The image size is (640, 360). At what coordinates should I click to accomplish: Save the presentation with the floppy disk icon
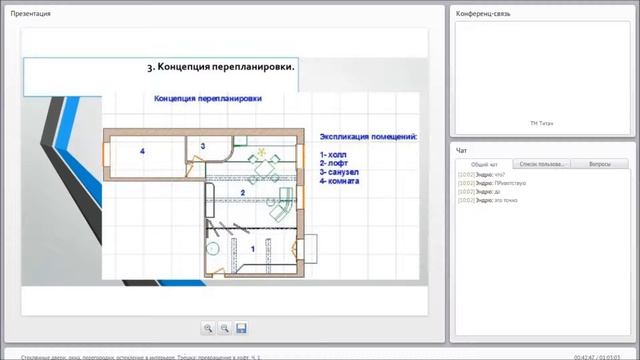tap(241, 328)
